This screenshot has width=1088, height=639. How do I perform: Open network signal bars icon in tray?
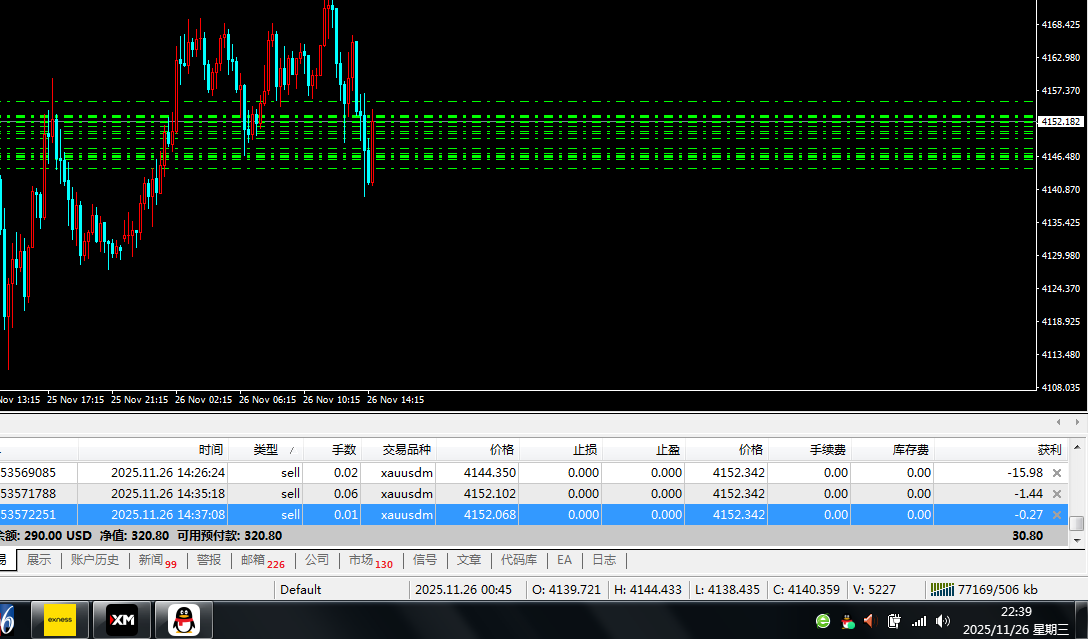point(918,621)
